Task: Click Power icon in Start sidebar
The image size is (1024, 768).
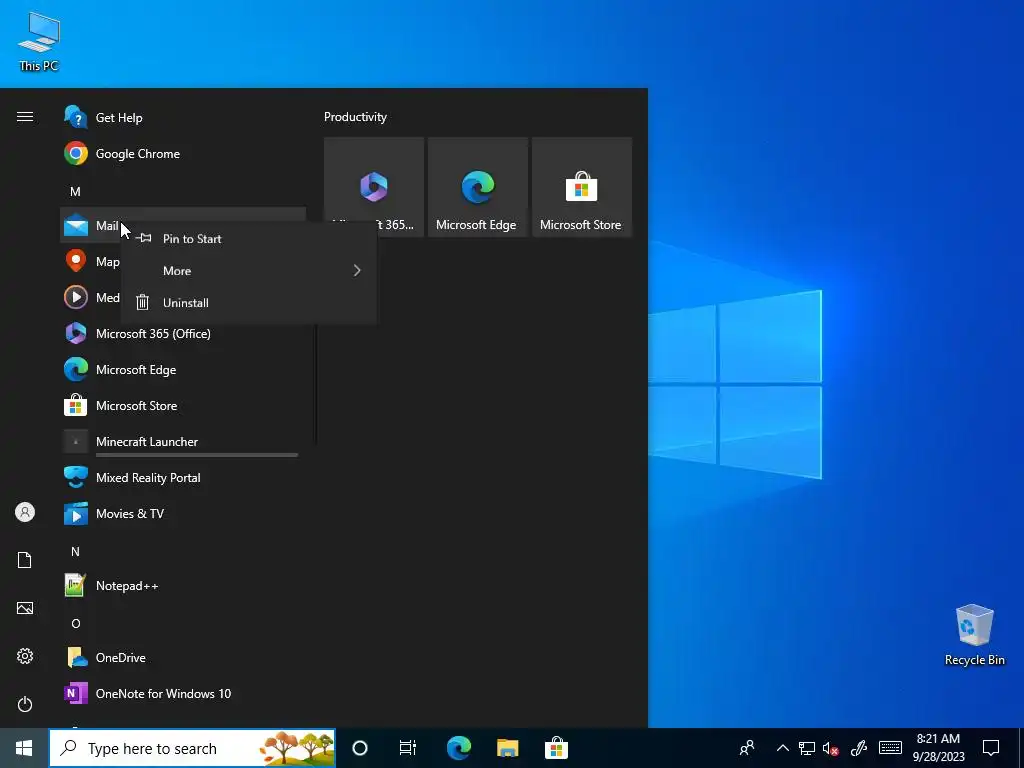Action: point(25,704)
